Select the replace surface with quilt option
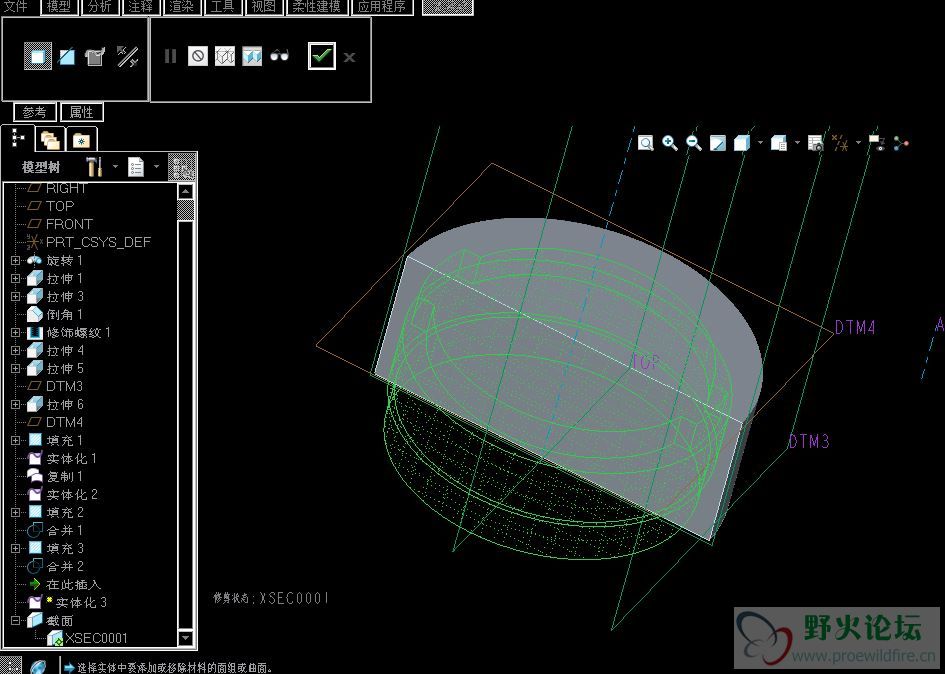This screenshot has width=945, height=674. pos(95,56)
